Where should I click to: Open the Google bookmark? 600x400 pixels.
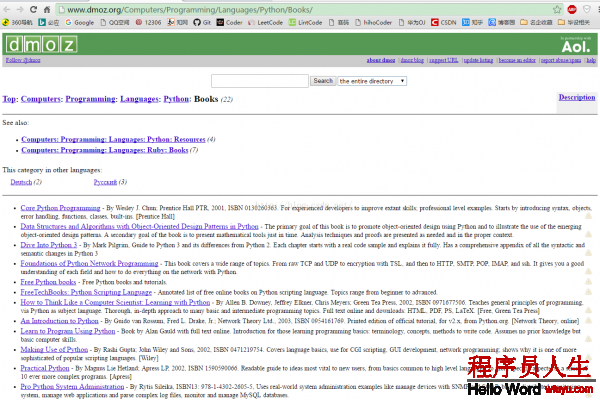[80, 23]
